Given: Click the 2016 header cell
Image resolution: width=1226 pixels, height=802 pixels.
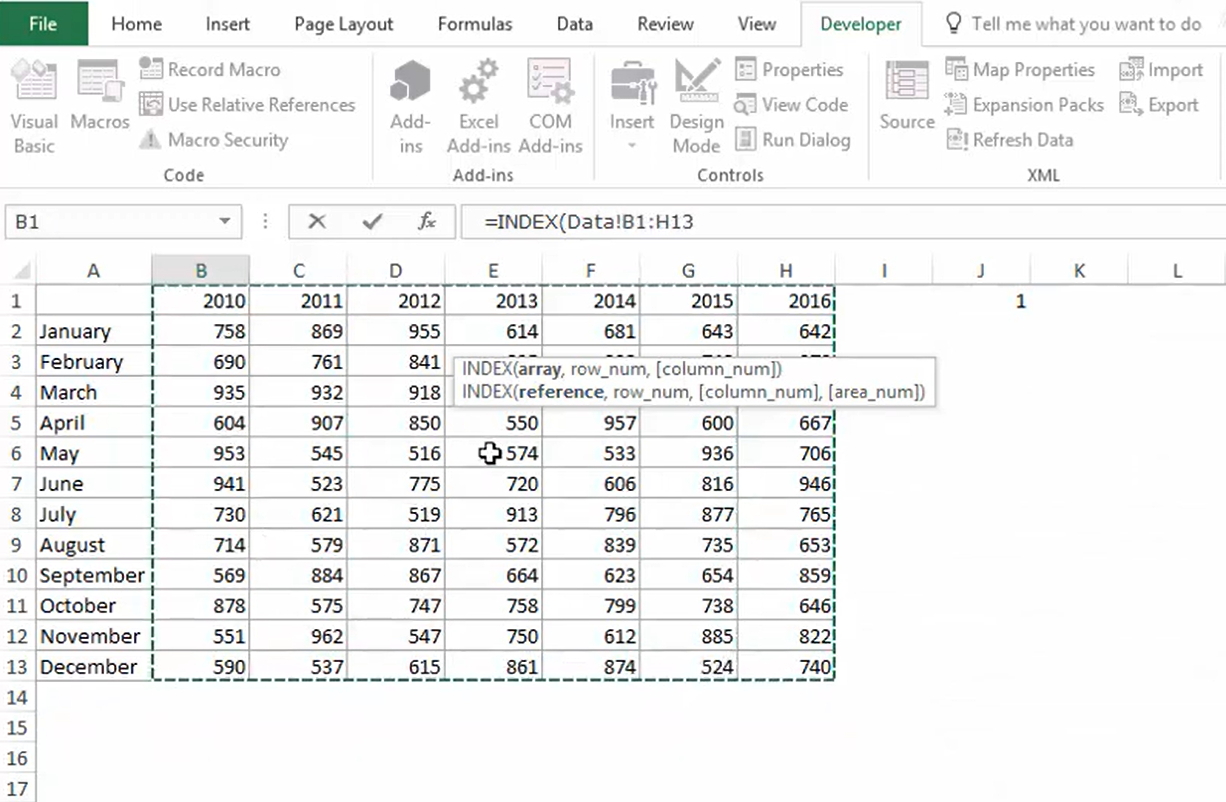Looking at the screenshot, I should [x=786, y=301].
